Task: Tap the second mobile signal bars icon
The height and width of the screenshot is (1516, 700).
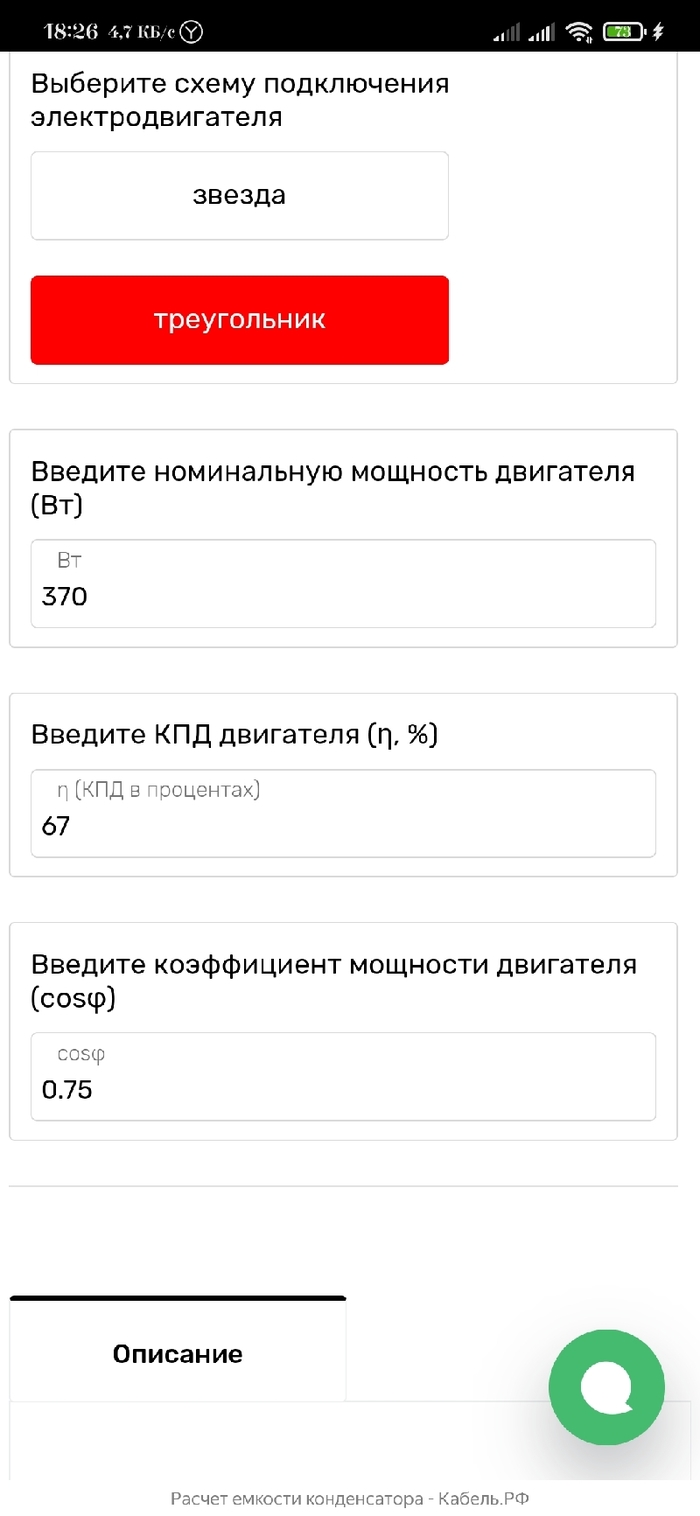Action: [541, 32]
